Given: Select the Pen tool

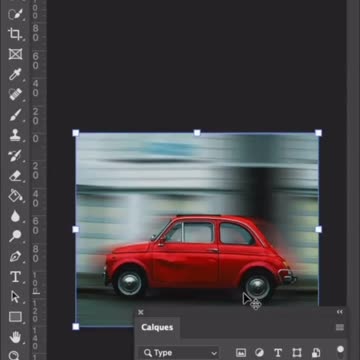Looking at the screenshot, I should point(15,256).
